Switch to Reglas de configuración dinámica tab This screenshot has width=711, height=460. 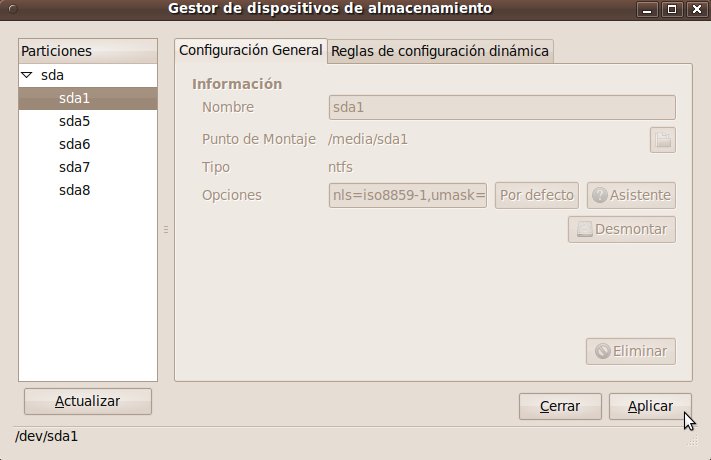click(x=440, y=51)
